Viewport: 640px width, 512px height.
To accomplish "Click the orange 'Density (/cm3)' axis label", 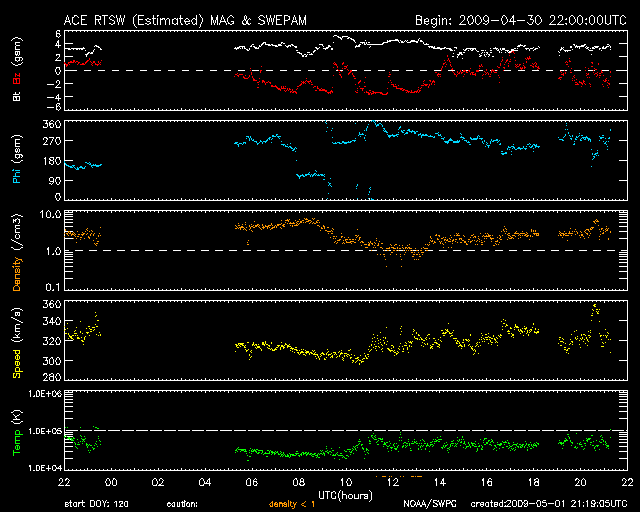I will (17, 252).
